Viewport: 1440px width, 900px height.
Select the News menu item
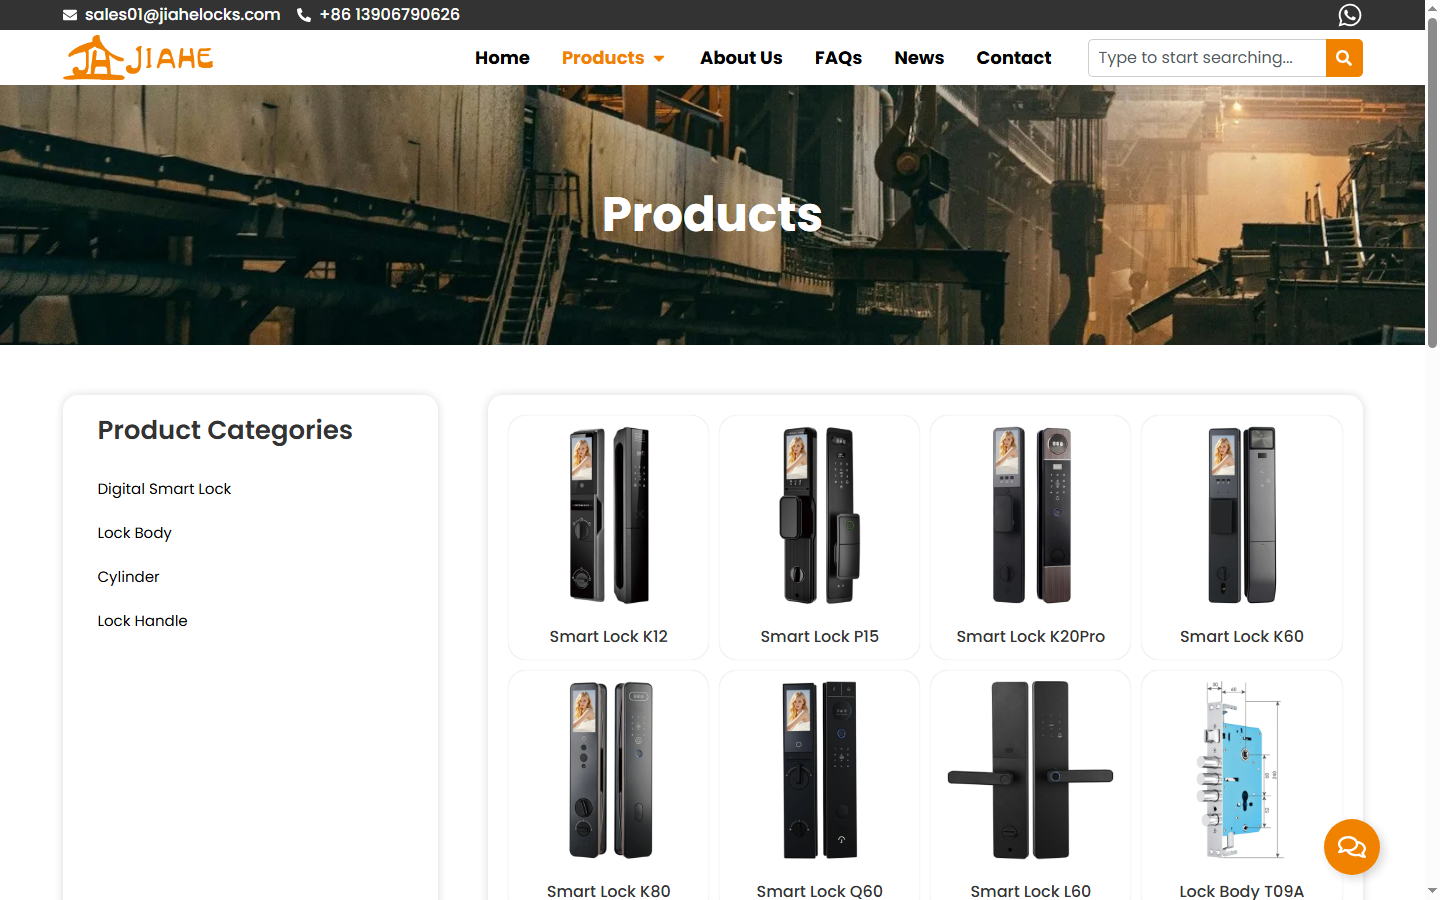(919, 58)
